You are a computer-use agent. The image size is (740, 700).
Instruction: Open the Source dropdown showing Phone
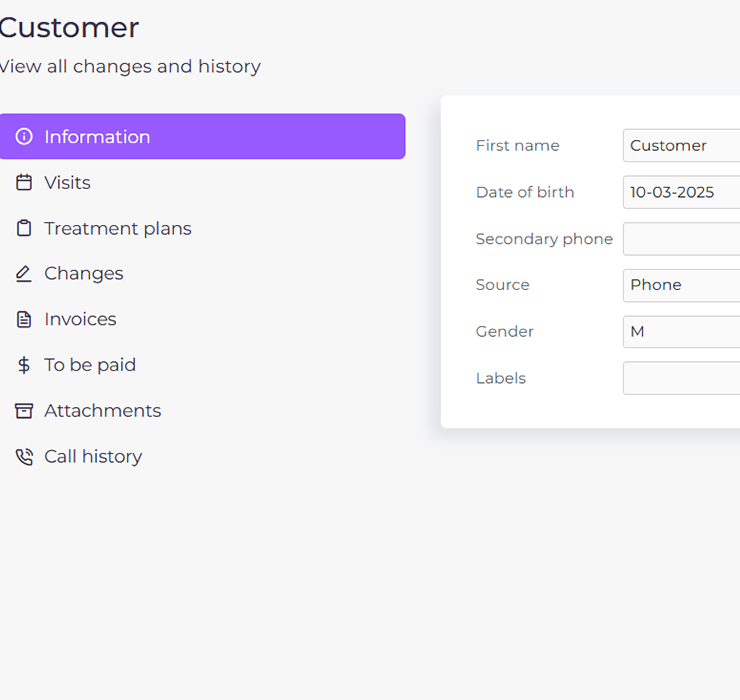click(x=681, y=285)
